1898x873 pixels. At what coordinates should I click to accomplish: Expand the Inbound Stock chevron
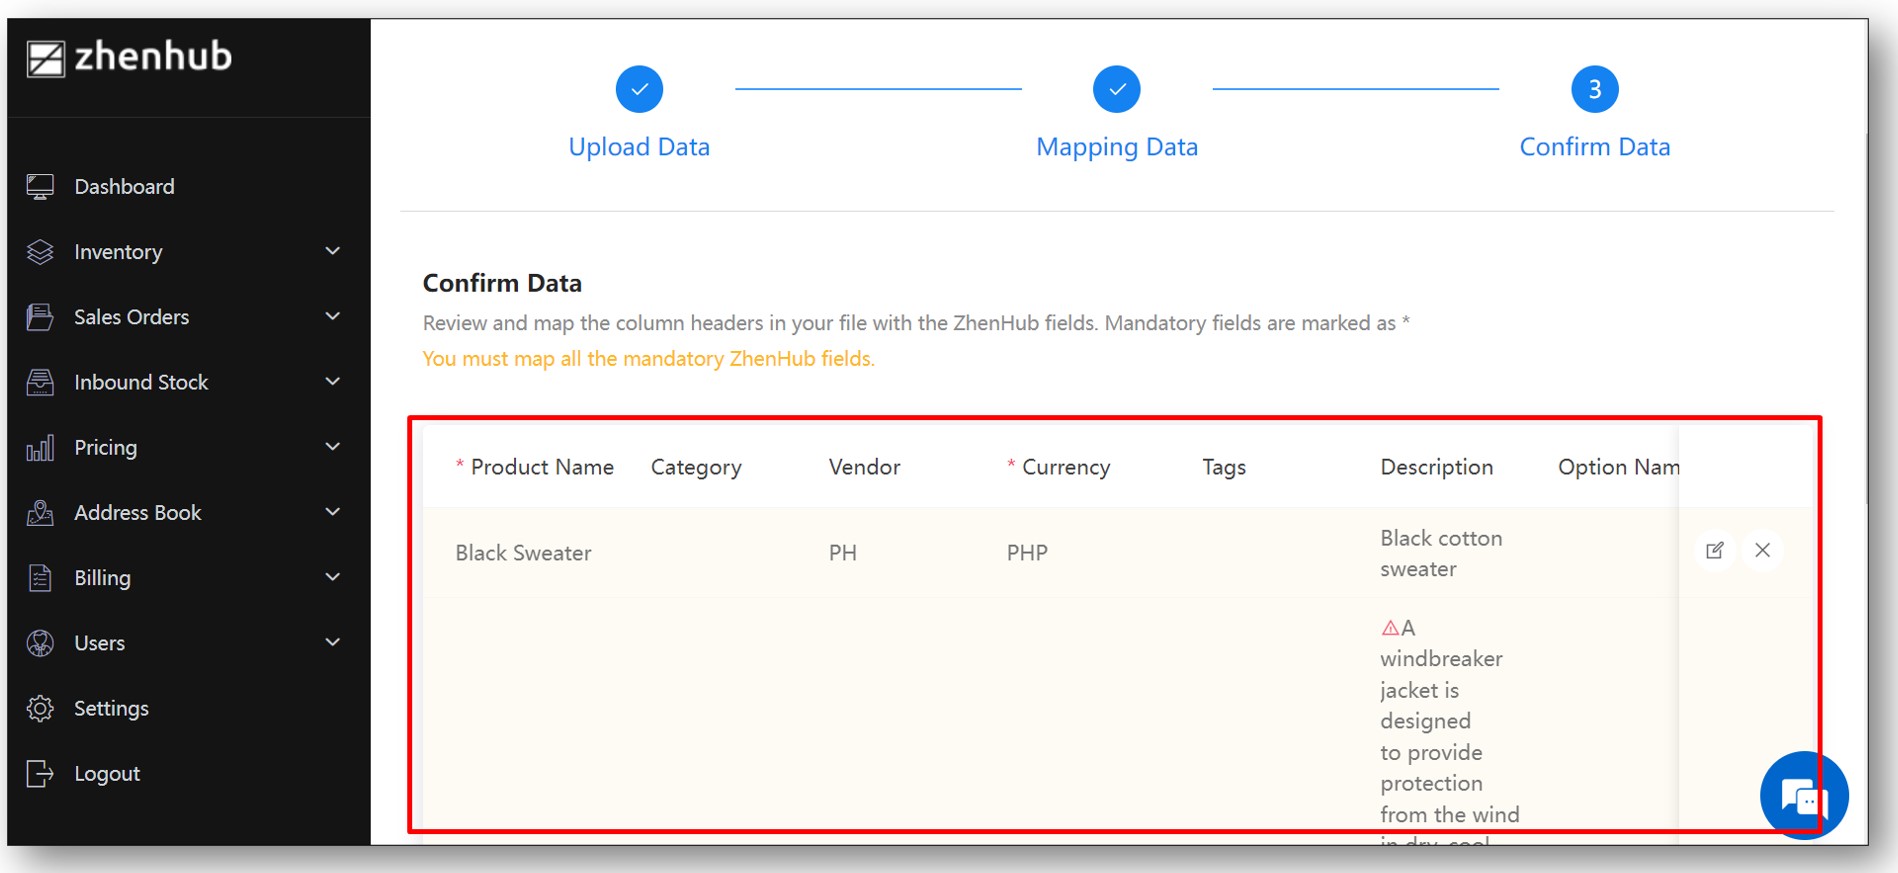[x=333, y=381]
